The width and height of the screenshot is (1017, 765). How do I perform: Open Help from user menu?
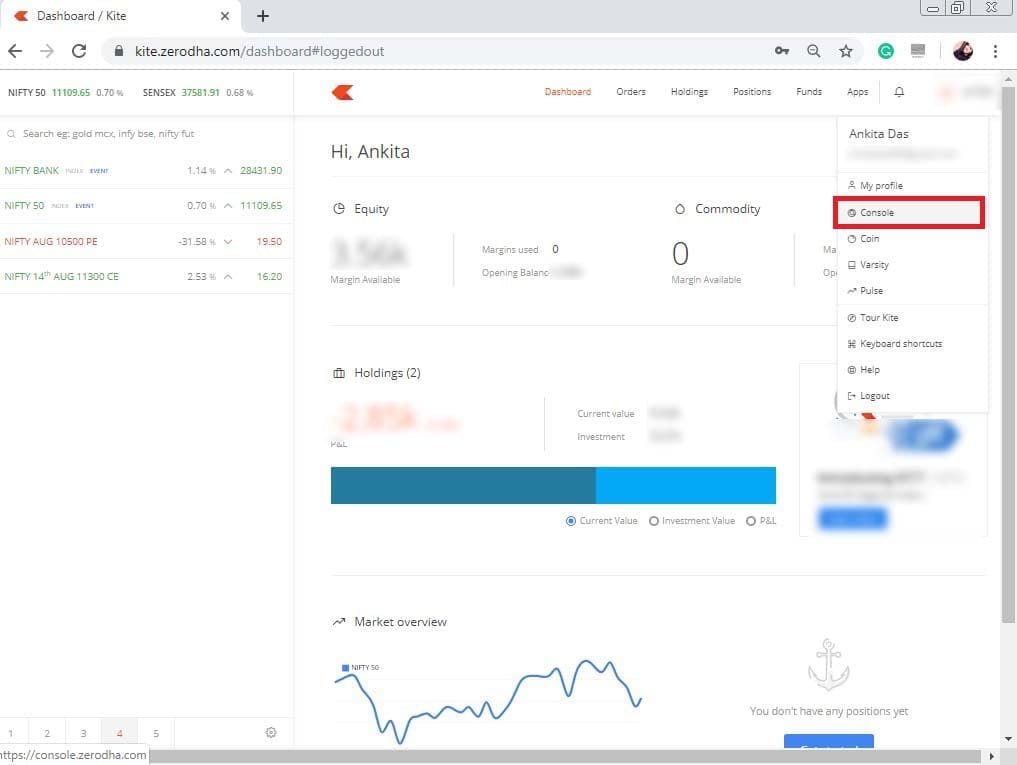click(912, 370)
